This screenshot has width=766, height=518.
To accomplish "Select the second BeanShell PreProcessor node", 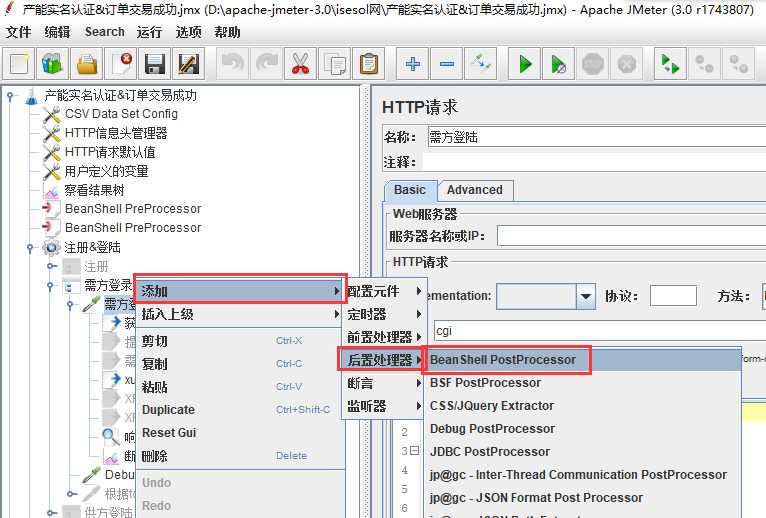I will coord(133,228).
